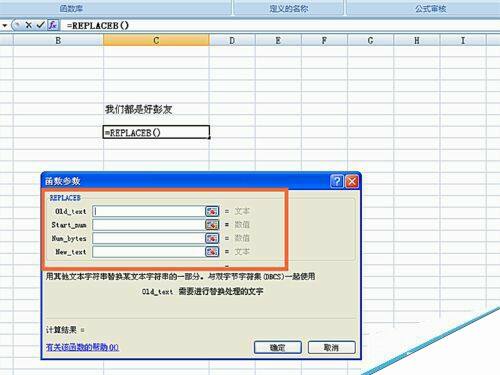The width and height of the screenshot is (500, 375).
Task: Click the 定义的名称 ribbon group label
Action: click(289, 8)
